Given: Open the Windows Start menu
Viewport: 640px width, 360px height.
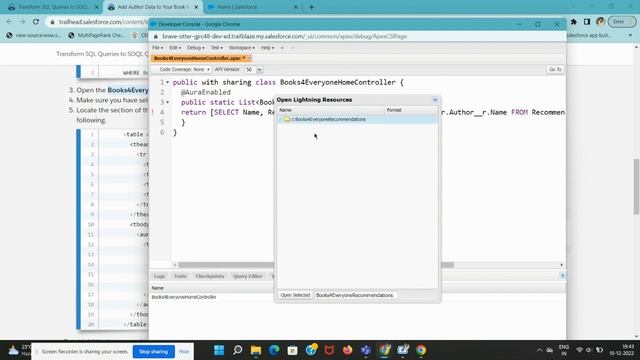Looking at the screenshot, I should pyautogui.click(x=219, y=350).
